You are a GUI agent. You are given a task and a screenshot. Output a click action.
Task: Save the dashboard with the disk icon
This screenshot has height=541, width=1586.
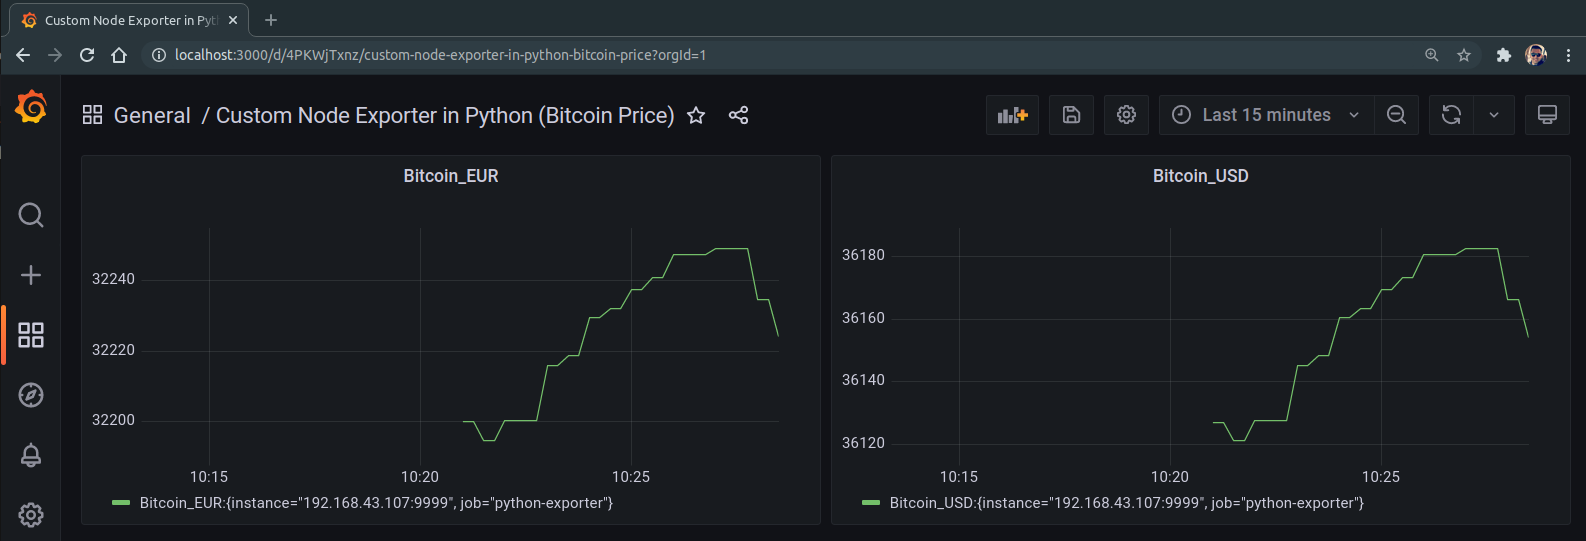(x=1071, y=115)
